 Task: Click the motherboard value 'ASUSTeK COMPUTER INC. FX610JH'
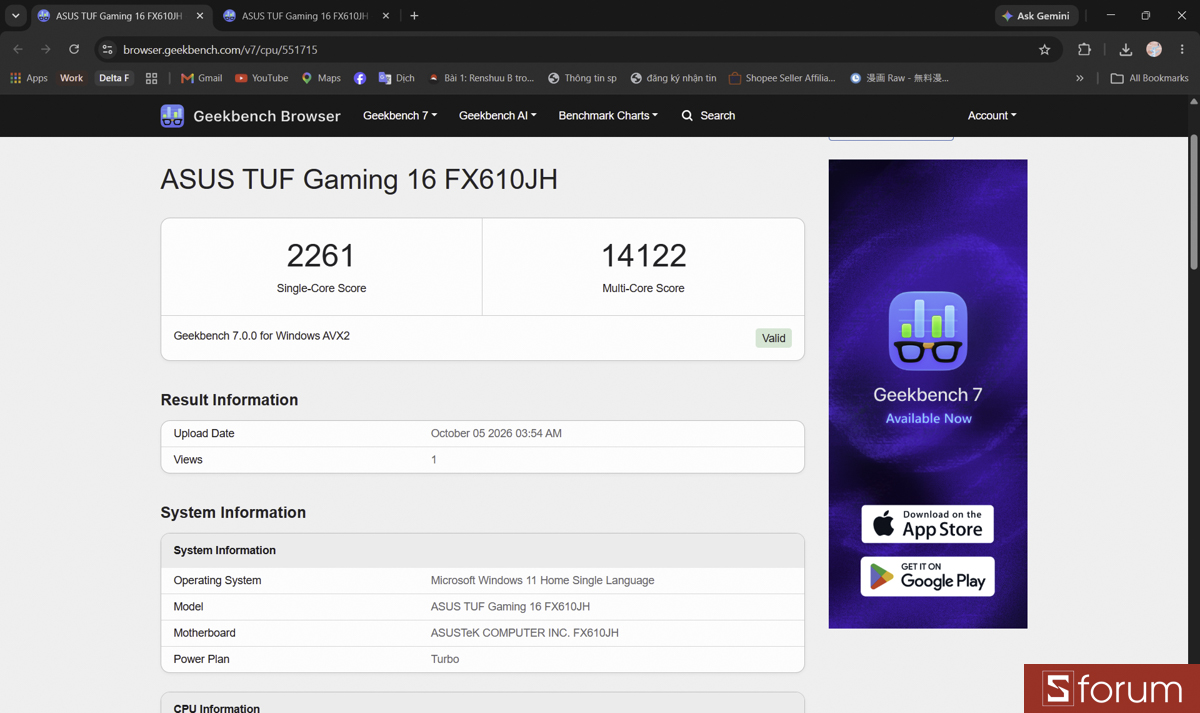[525, 633]
